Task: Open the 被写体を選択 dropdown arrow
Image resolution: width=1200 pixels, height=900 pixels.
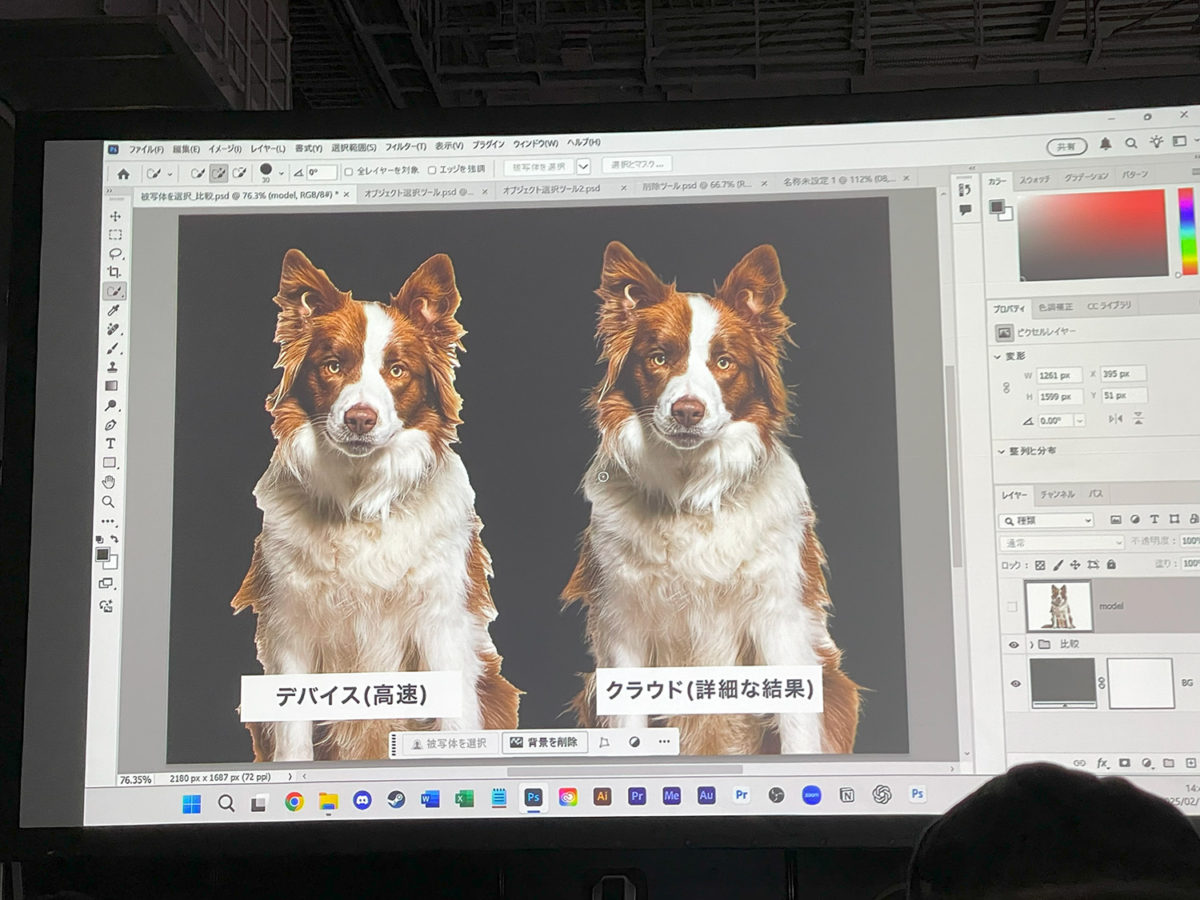Action: tap(584, 167)
